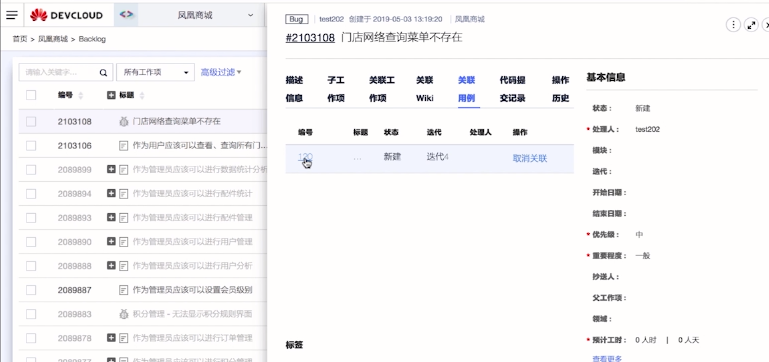Viewport: 769px width, 362px height.
Task: Click story icon of row 2089893
Action: point(124,217)
